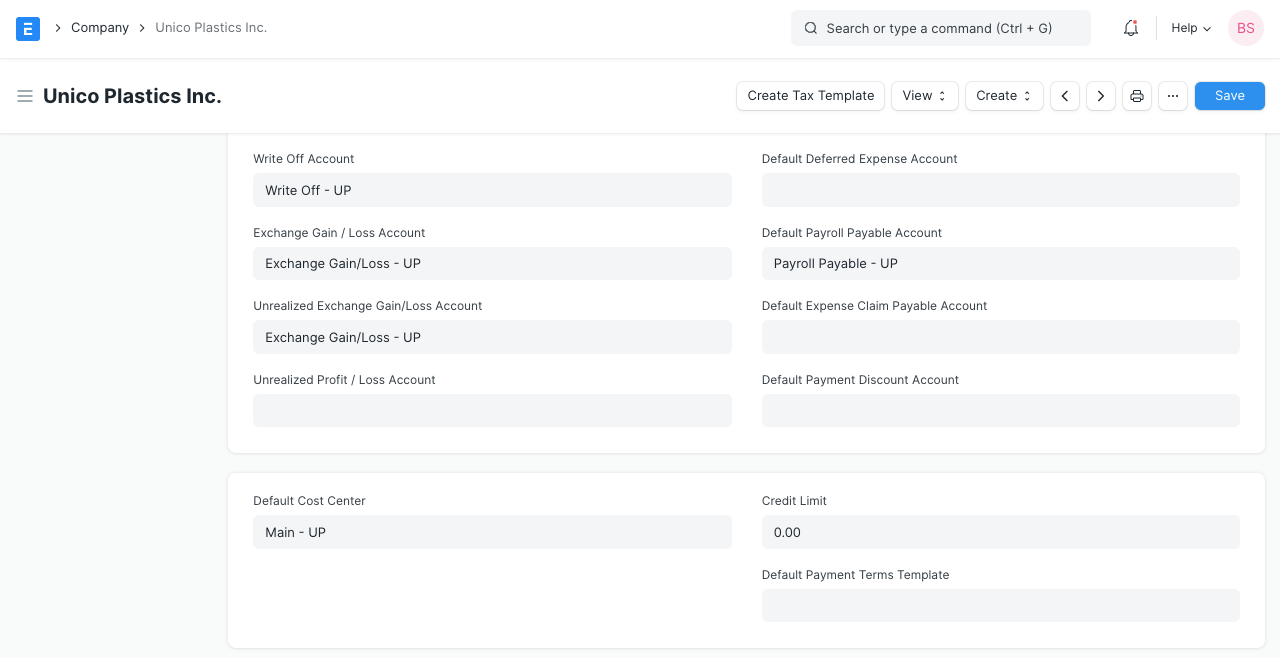Toggle the sidebar hamburger menu
This screenshot has width=1280, height=658.
pyautogui.click(x=25, y=96)
